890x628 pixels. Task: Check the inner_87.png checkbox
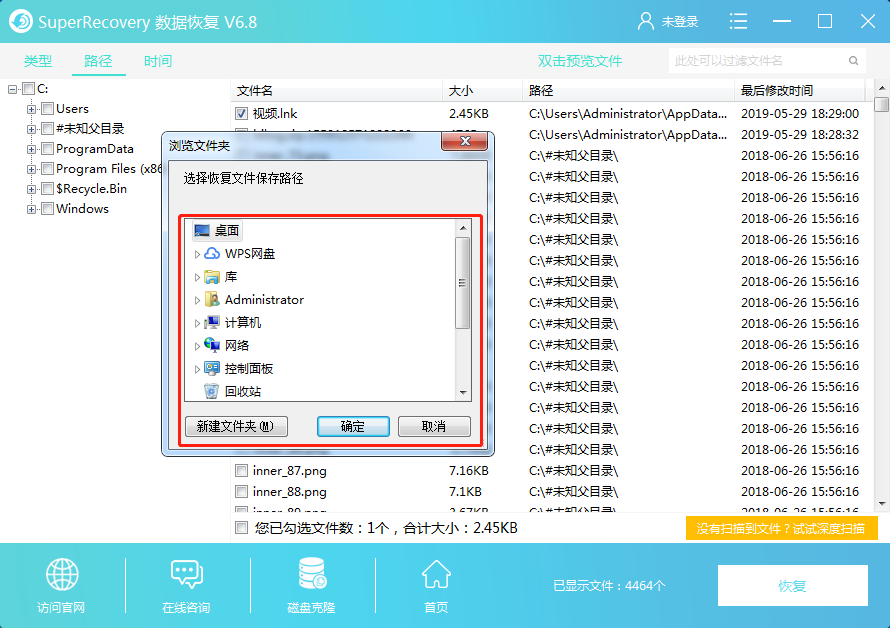[x=242, y=470]
